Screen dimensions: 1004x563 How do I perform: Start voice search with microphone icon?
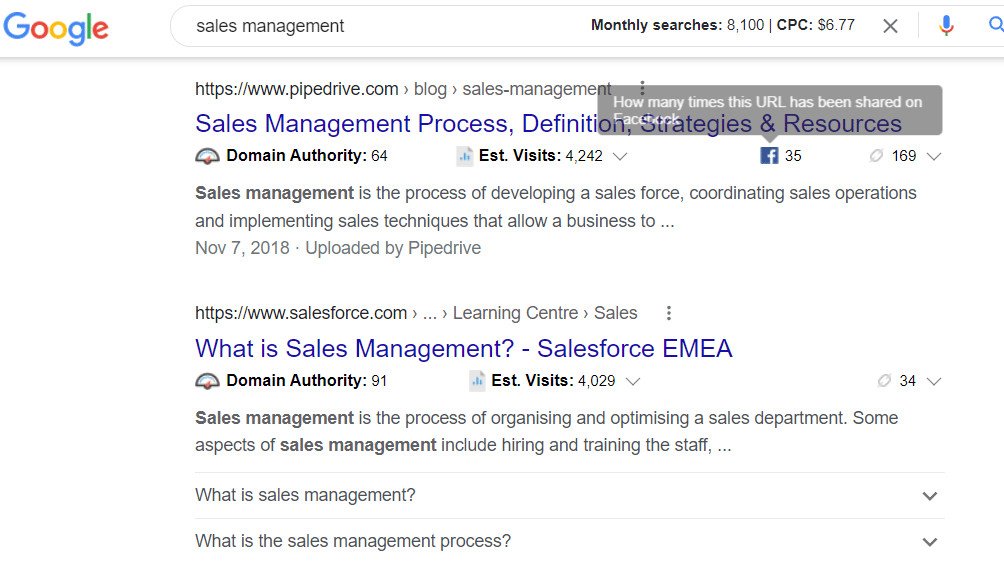[946, 26]
